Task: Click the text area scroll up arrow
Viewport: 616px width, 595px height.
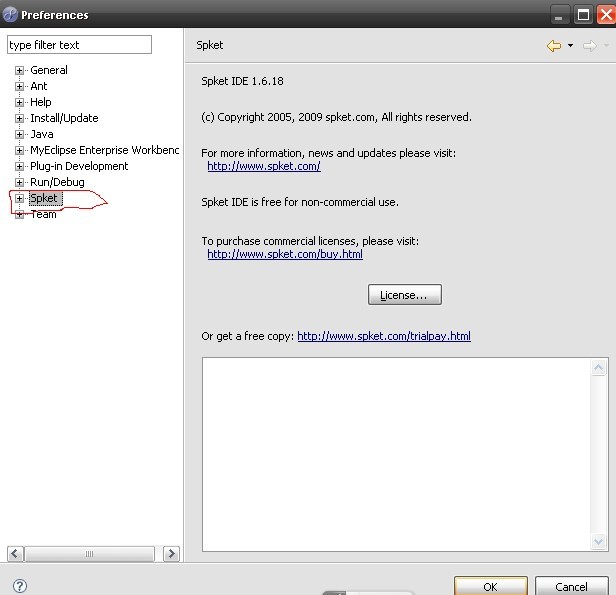Action: (x=598, y=368)
